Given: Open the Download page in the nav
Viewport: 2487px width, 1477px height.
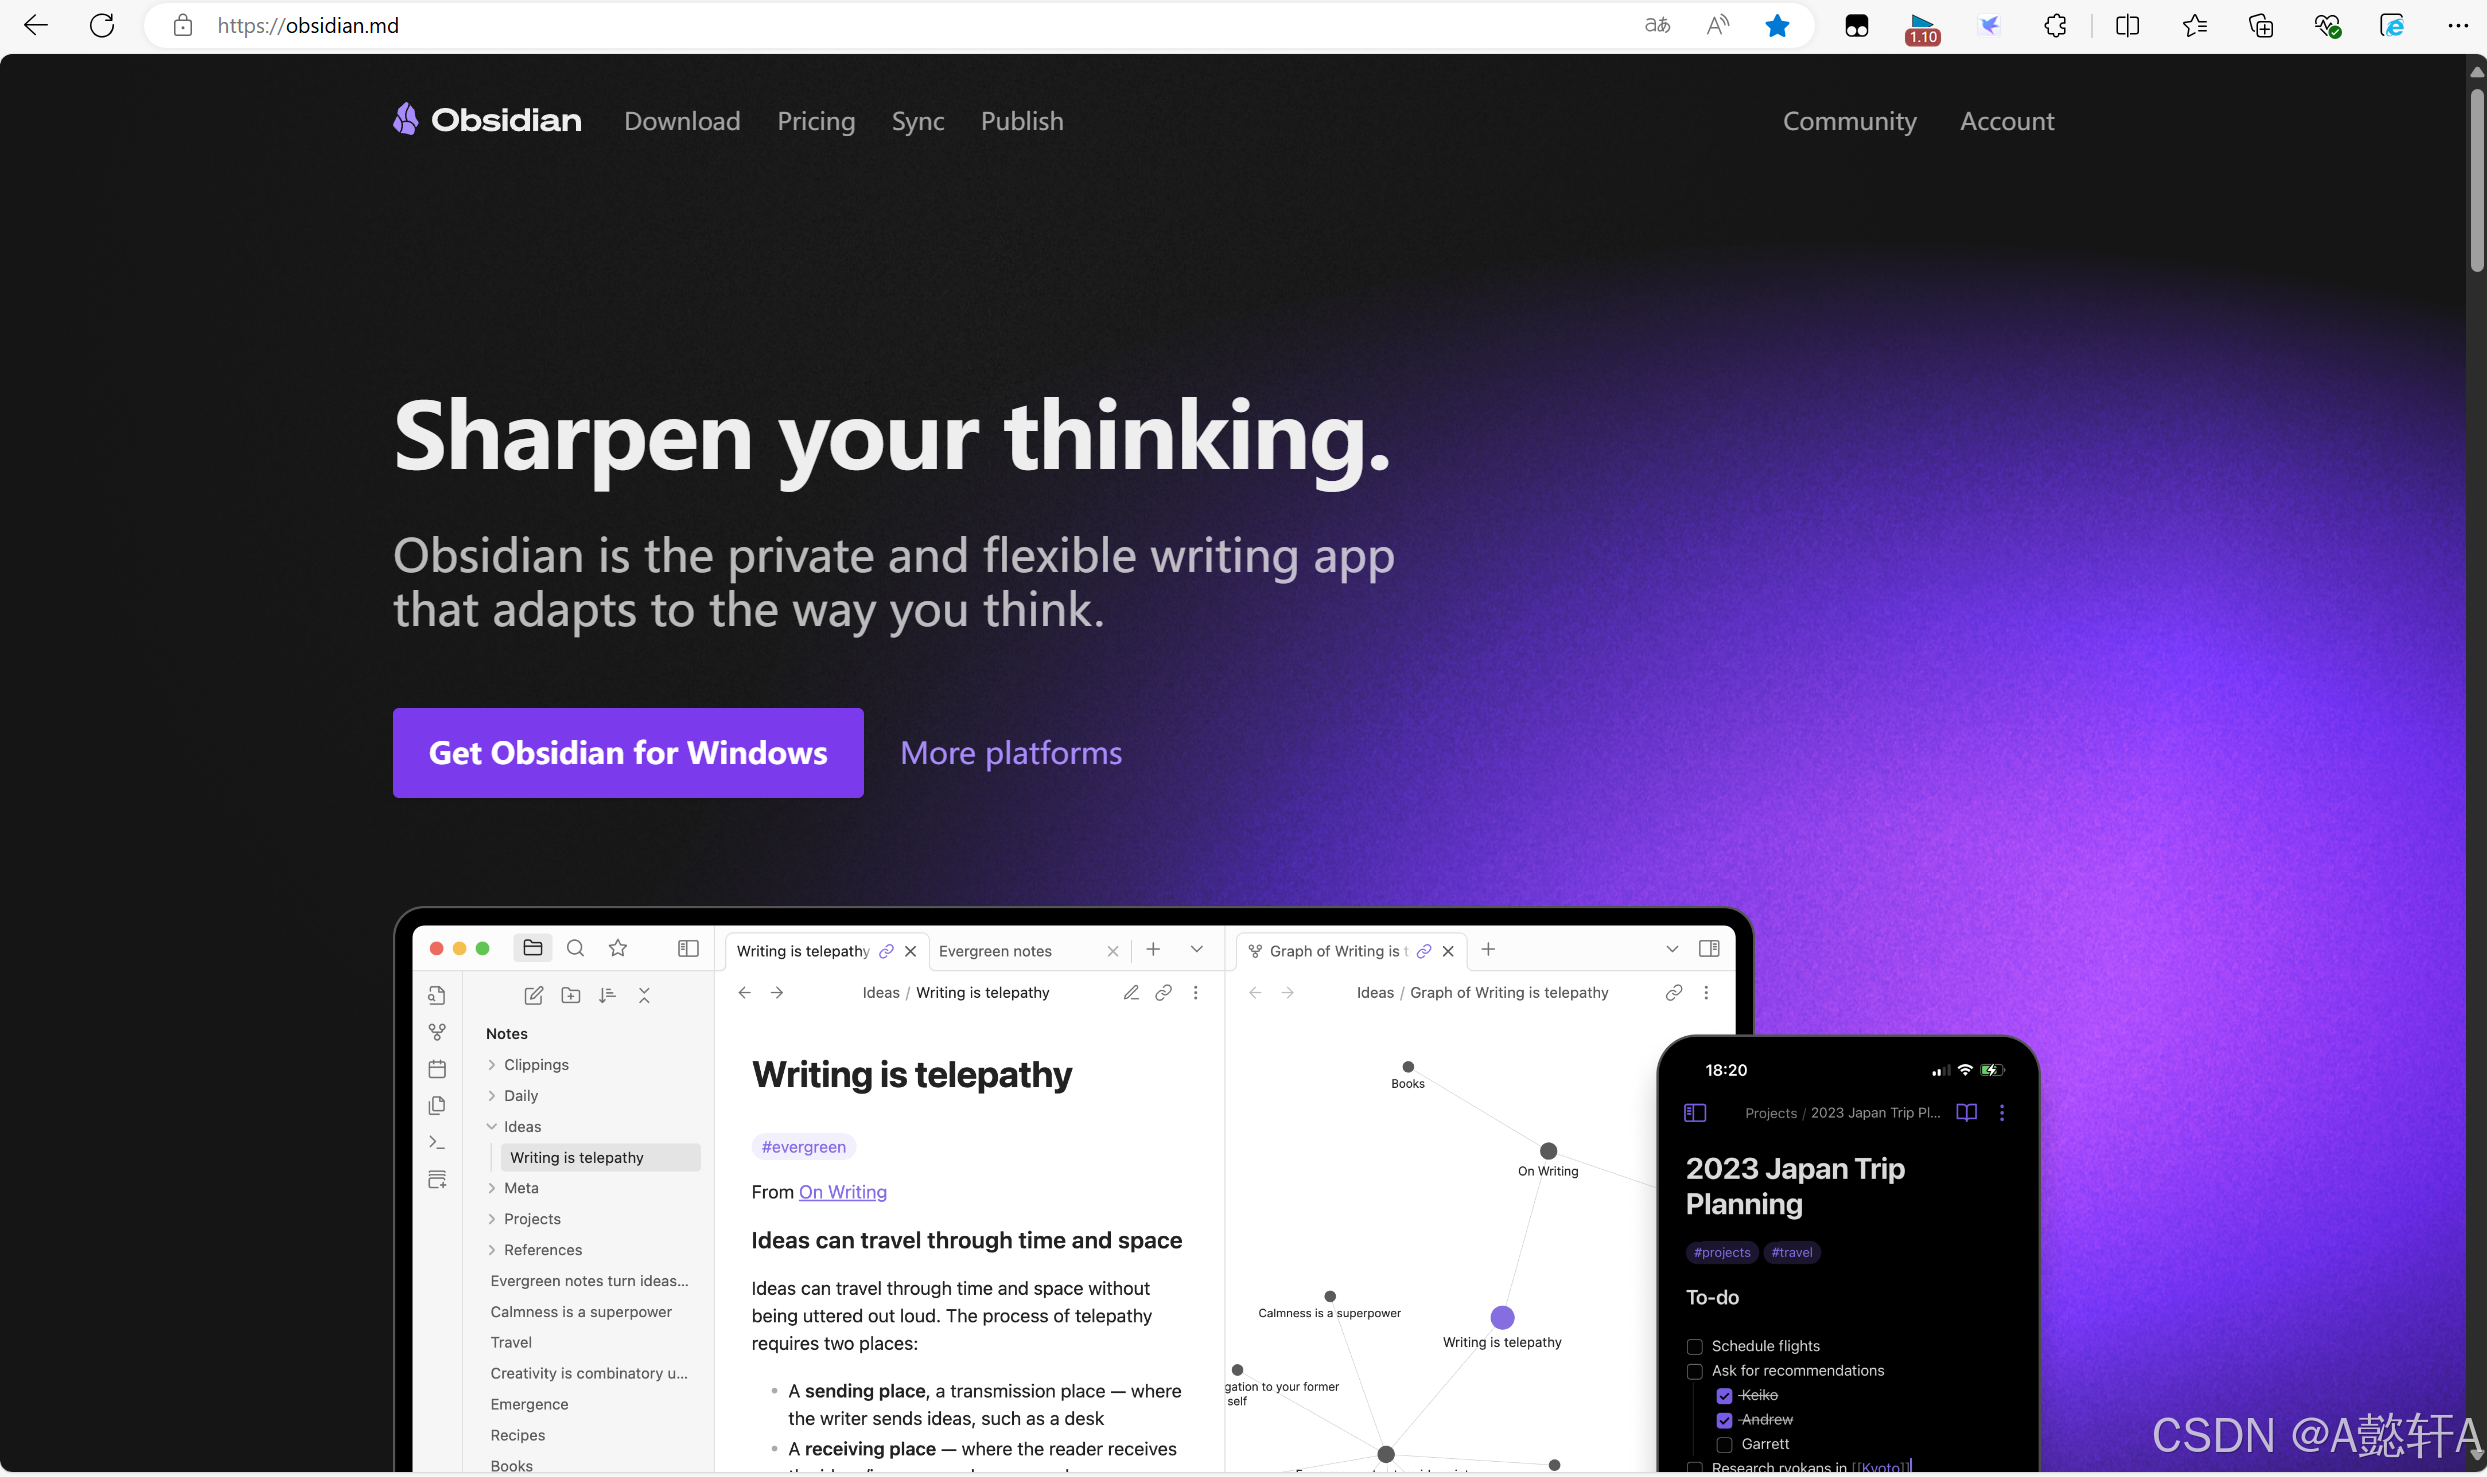Looking at the screenshot, I should click(x=682, y=121).
